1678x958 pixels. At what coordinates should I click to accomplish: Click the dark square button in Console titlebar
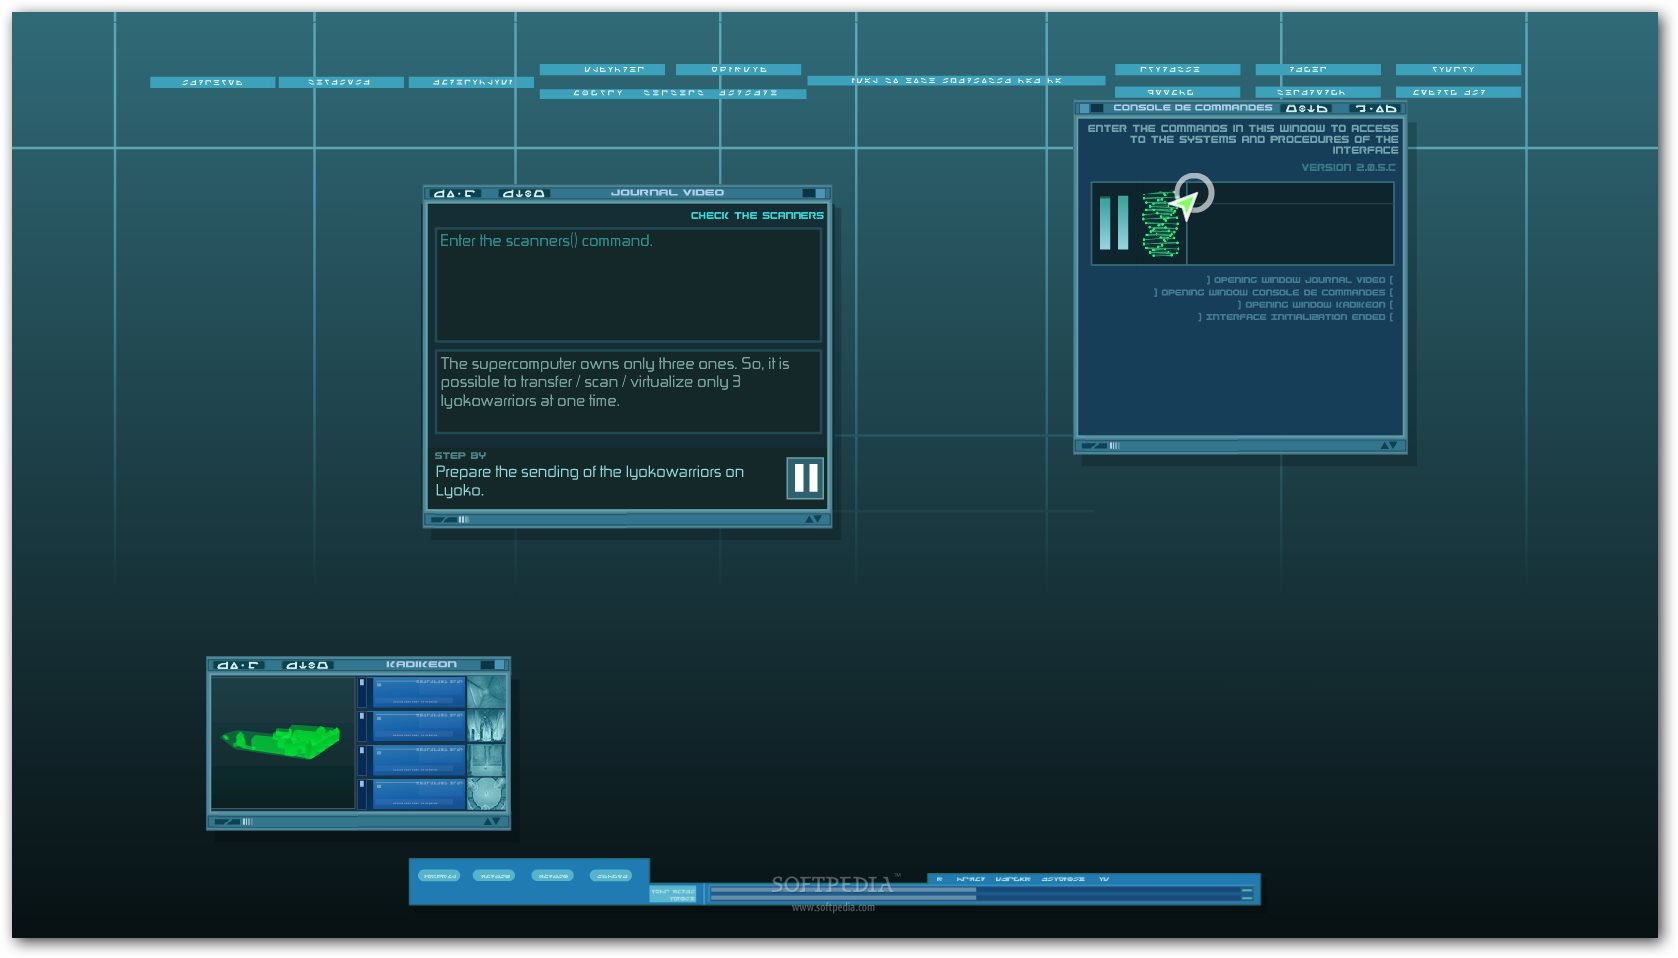1097,108
